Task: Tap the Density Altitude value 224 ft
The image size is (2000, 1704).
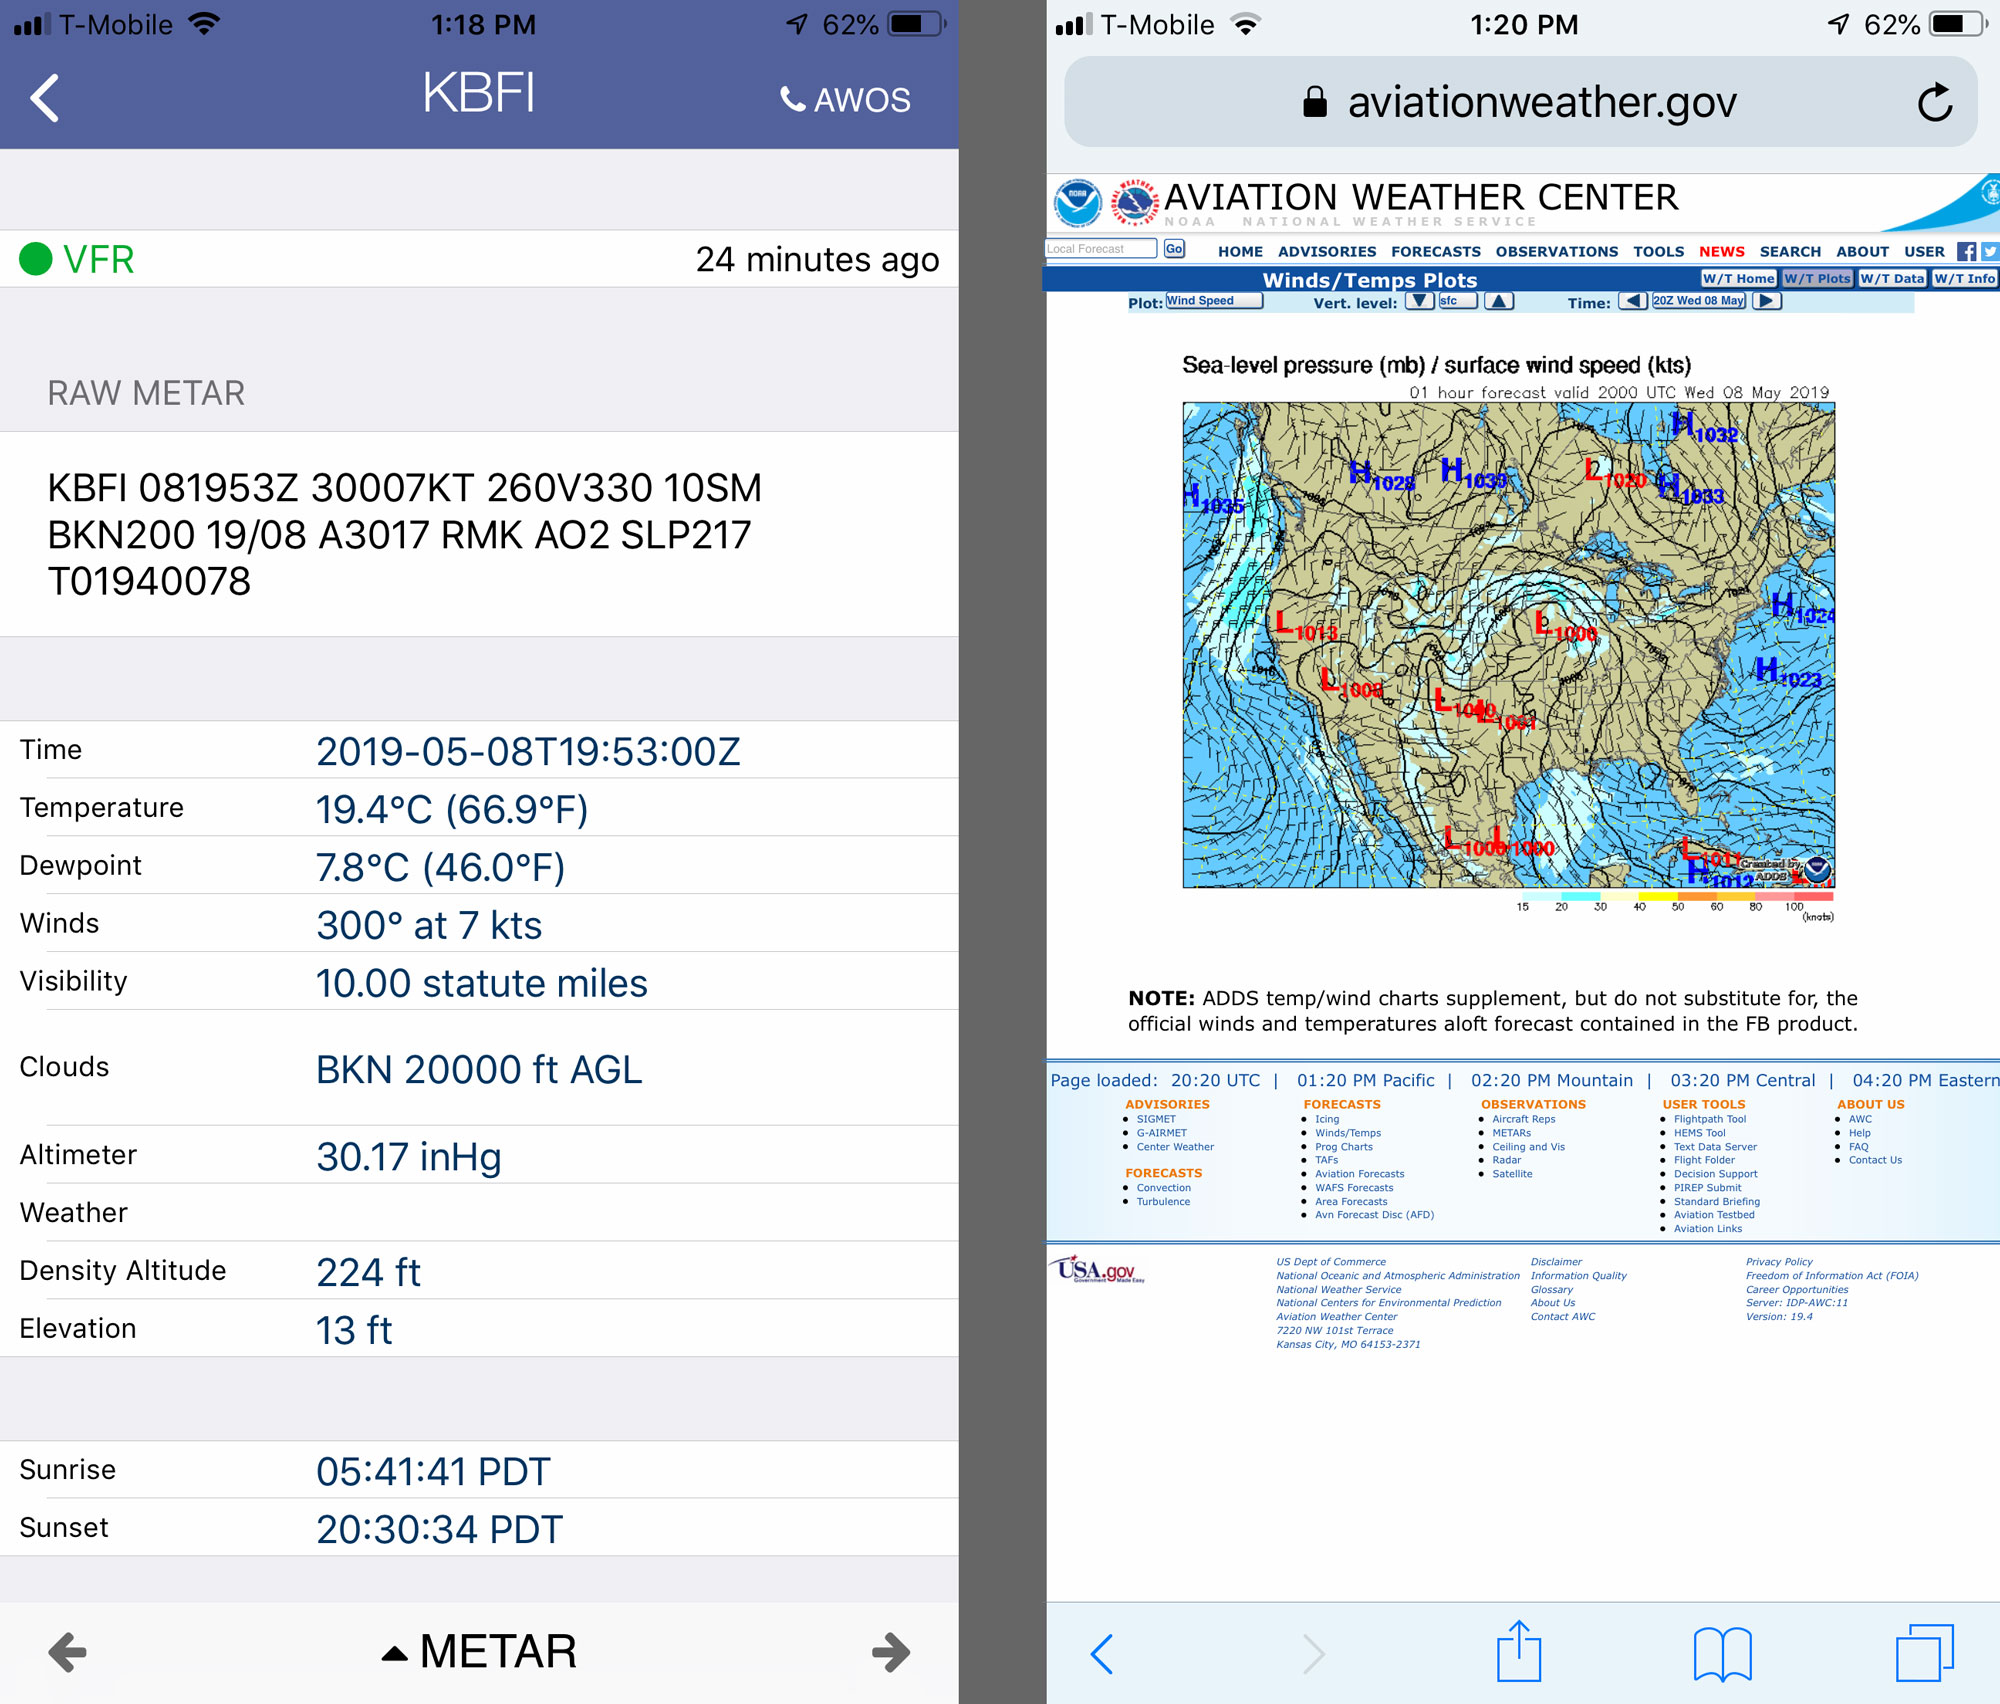Action: (368, 1273)
